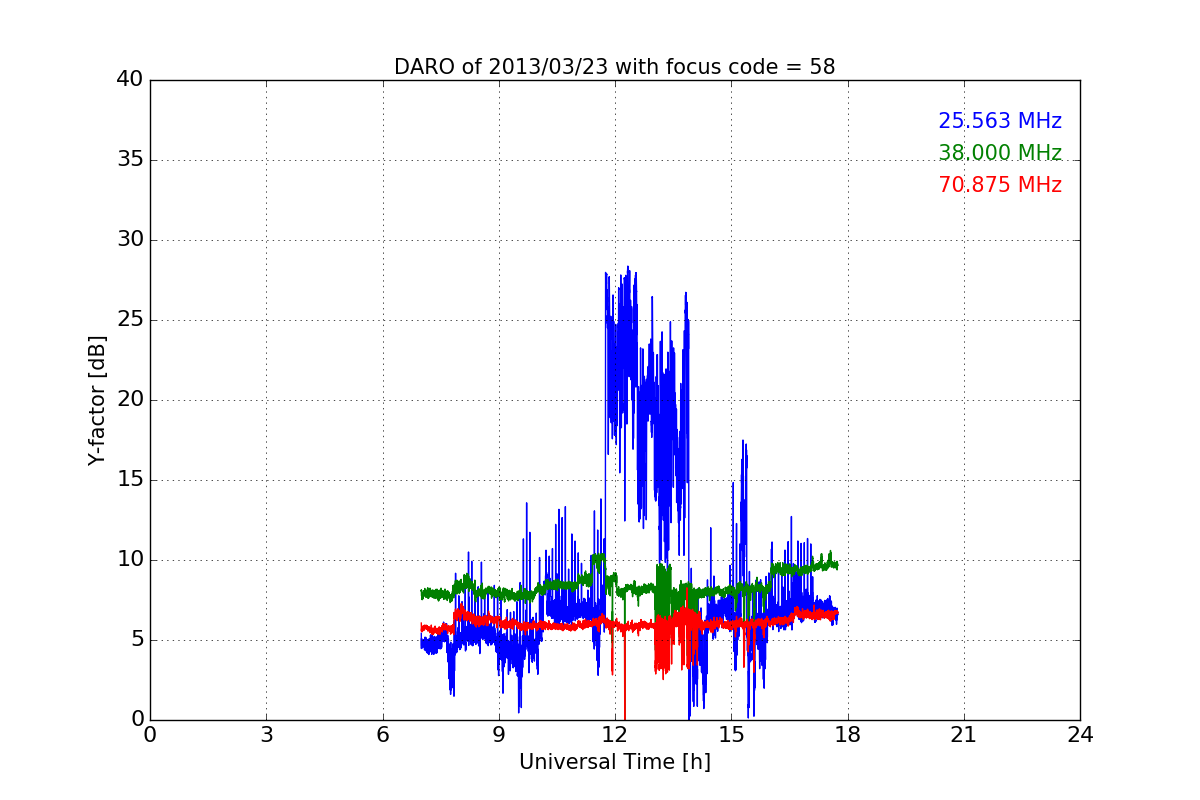
Task: Click the x-axis tick label 21
Action: pos(964,735)
